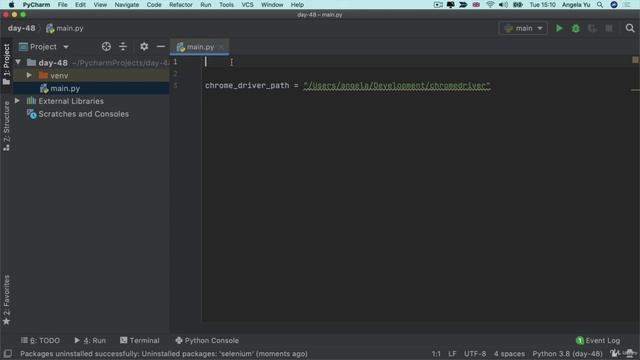
Task: Click the battery status icon
Action: [x=518, y=4]
